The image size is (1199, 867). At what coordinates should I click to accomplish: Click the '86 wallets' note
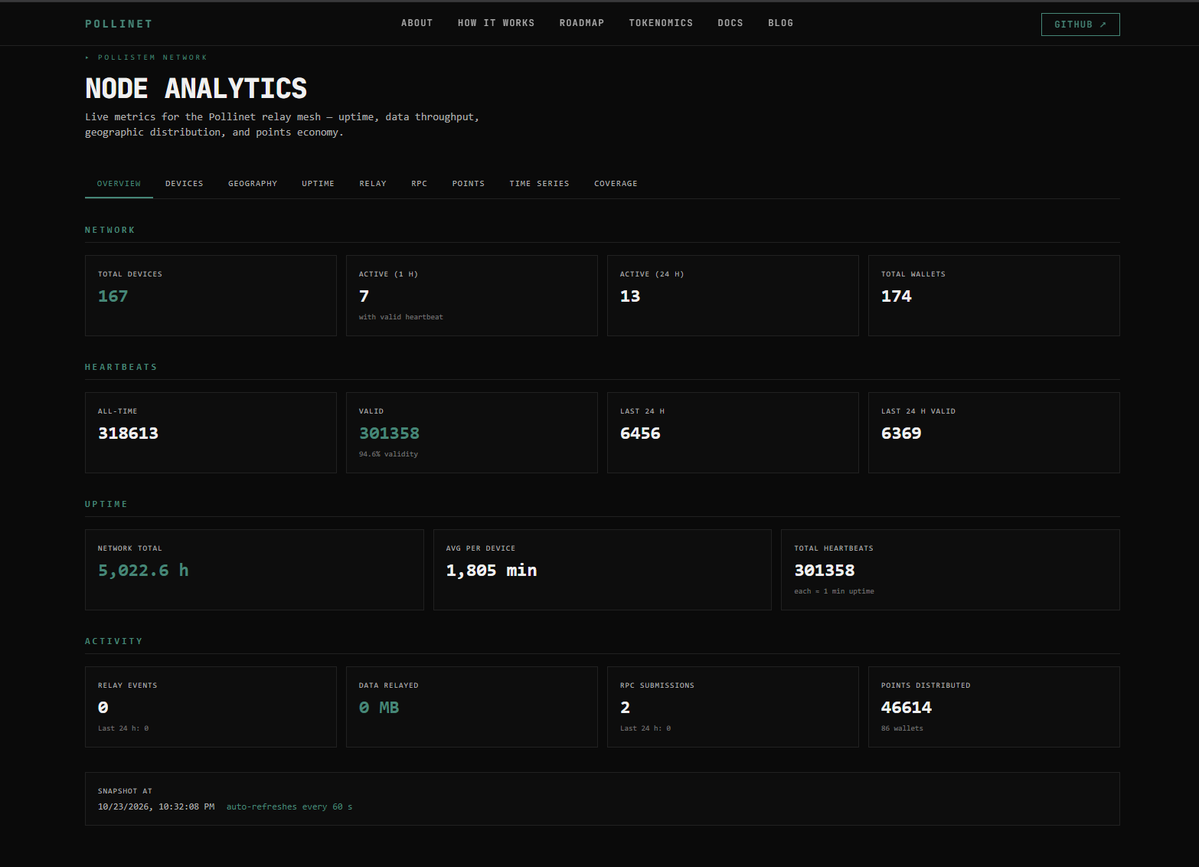tap(902, 729)
